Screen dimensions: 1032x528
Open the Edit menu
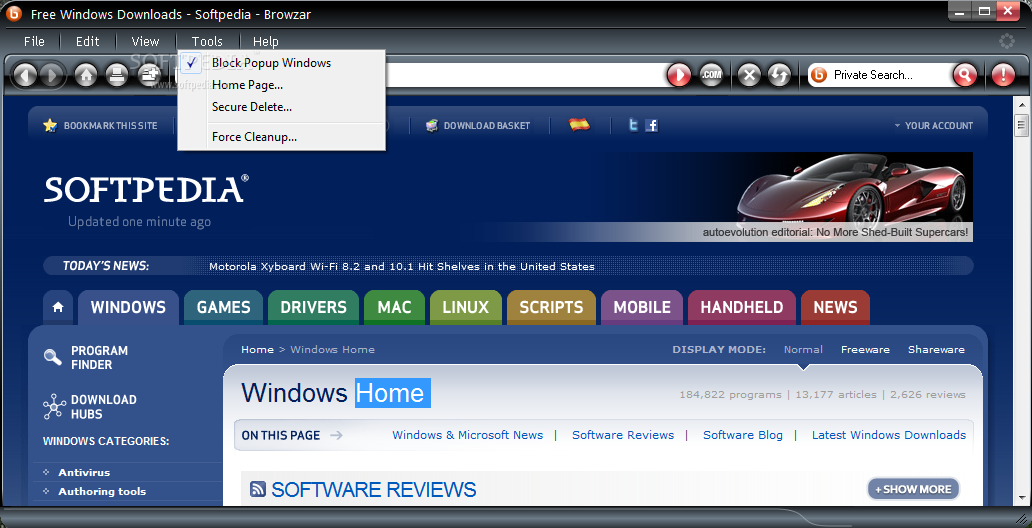pos(88,41)
